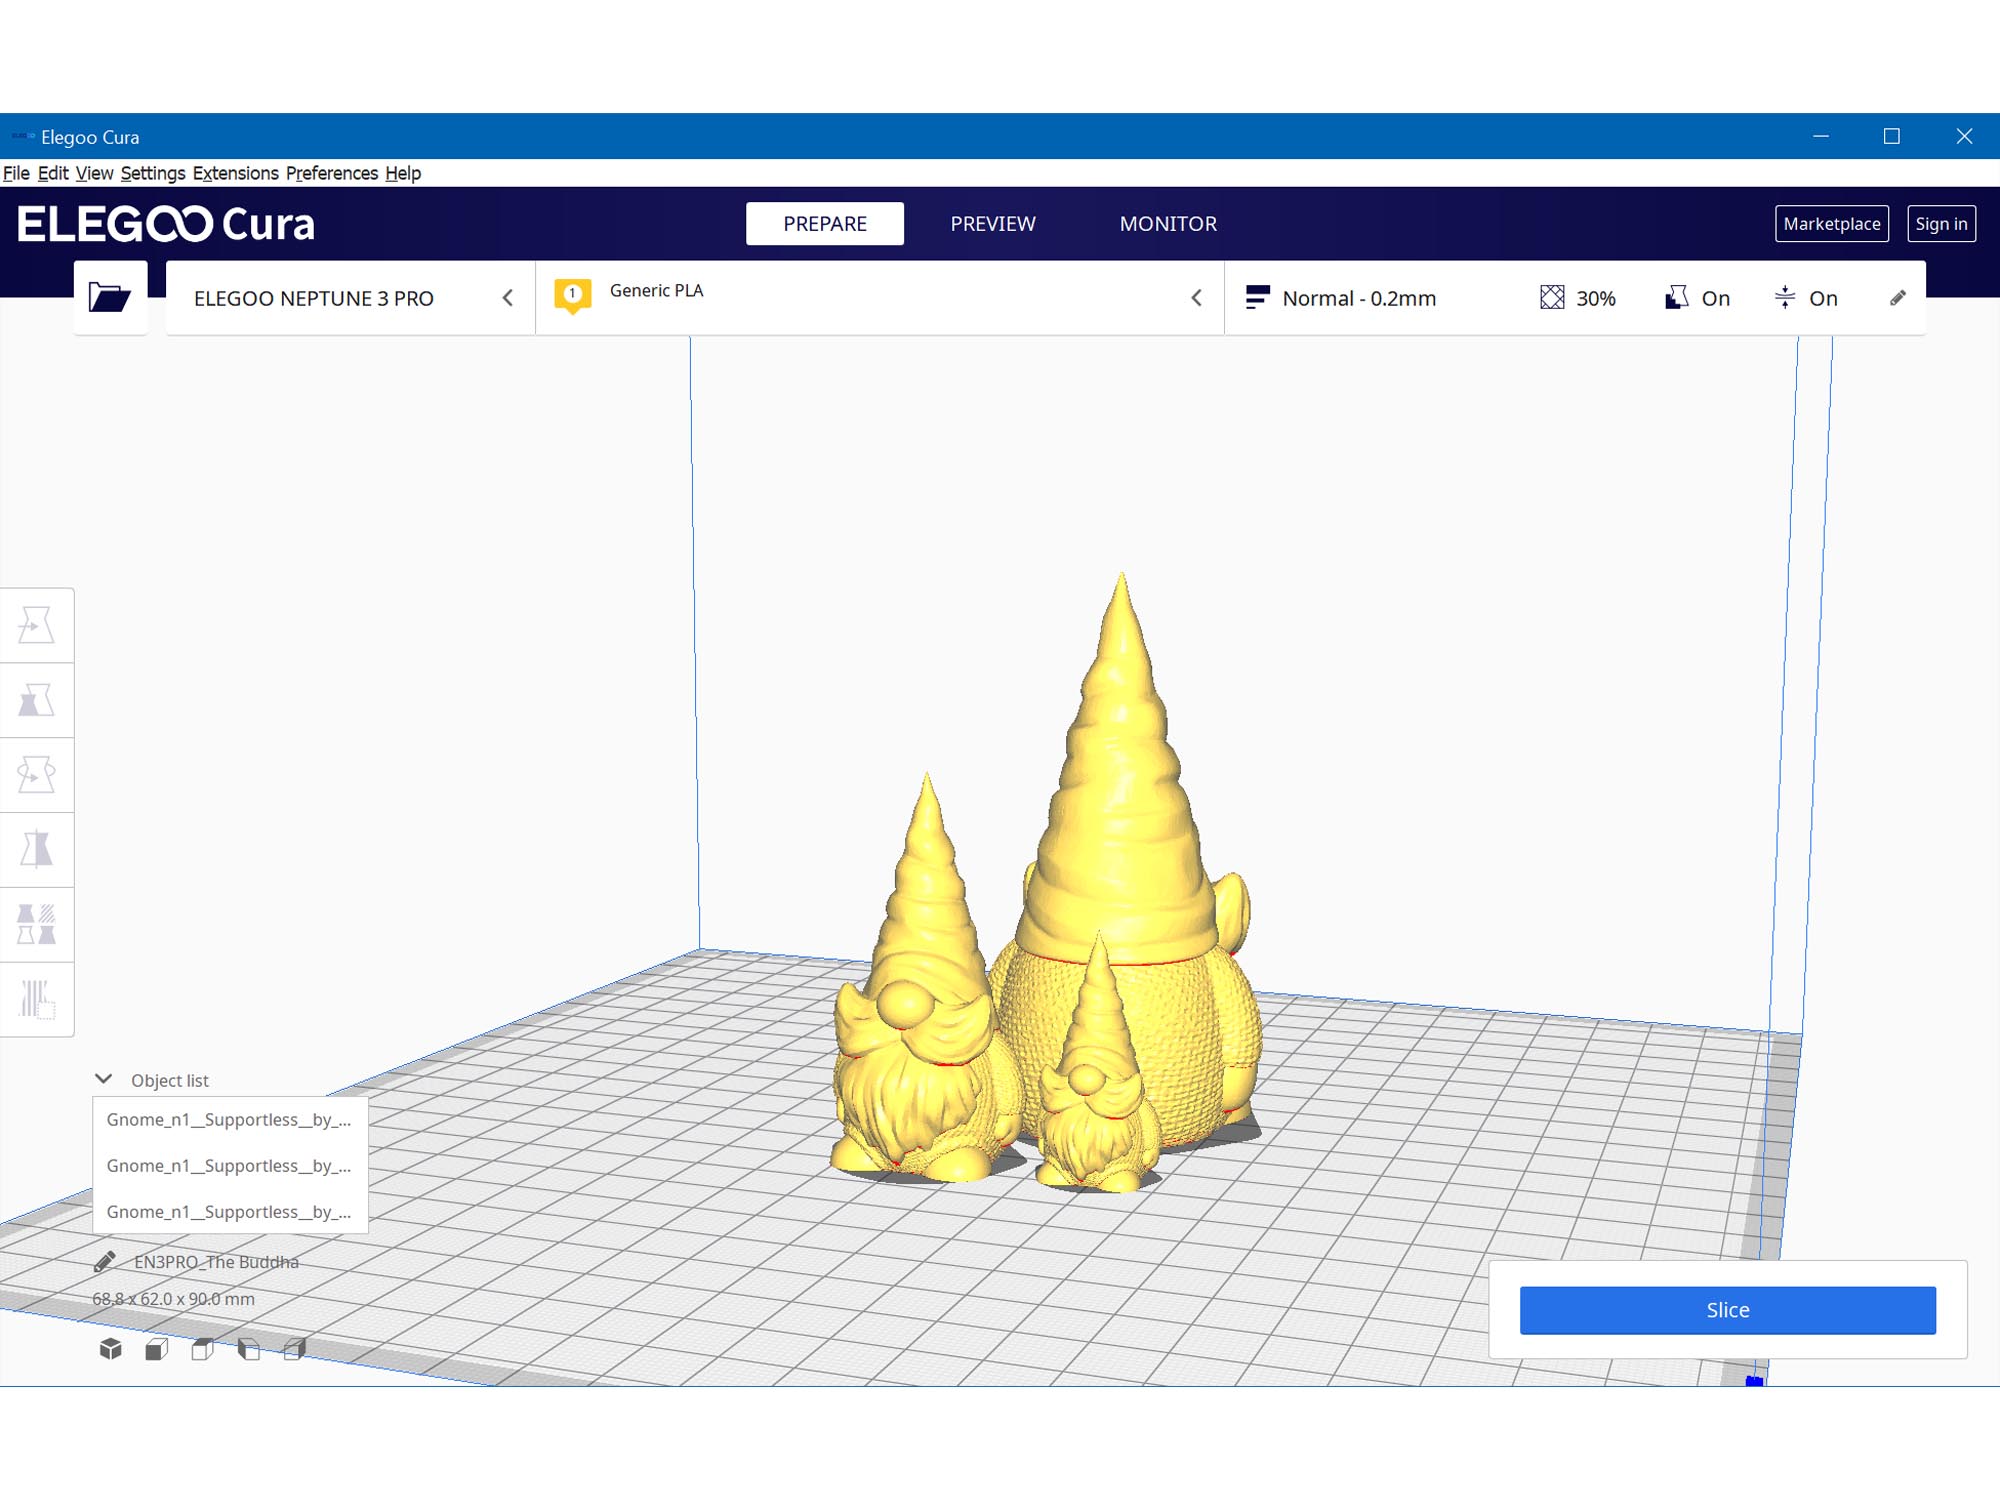
Task: Switch to the MONITOR stage
Action: [1168, 224]
